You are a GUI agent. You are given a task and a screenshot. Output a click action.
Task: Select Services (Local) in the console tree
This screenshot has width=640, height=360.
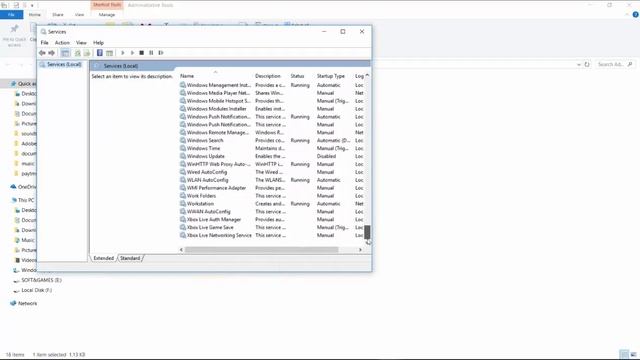point(61,64)
